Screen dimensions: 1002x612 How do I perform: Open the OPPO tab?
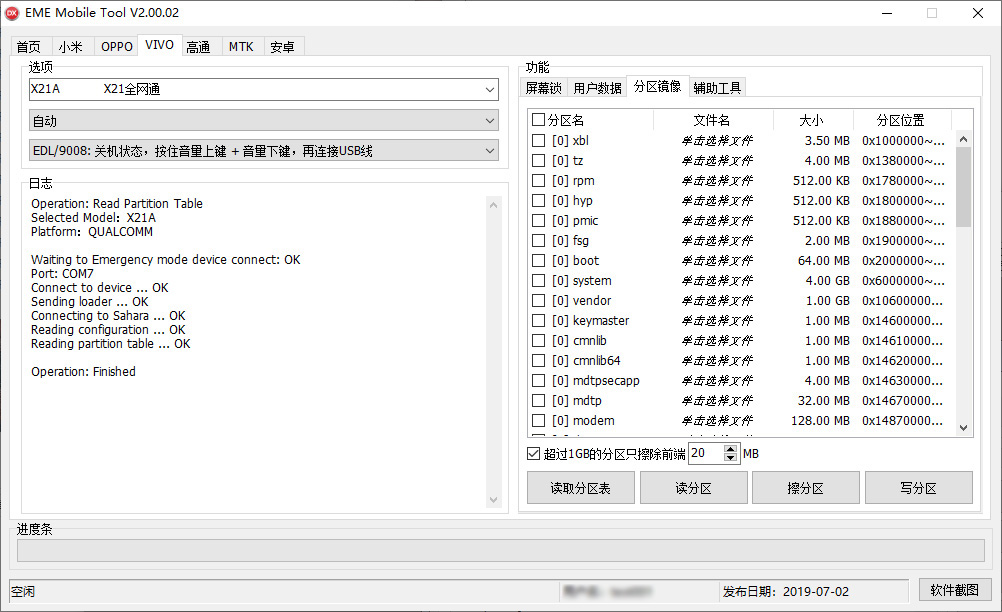pos(116,47)
